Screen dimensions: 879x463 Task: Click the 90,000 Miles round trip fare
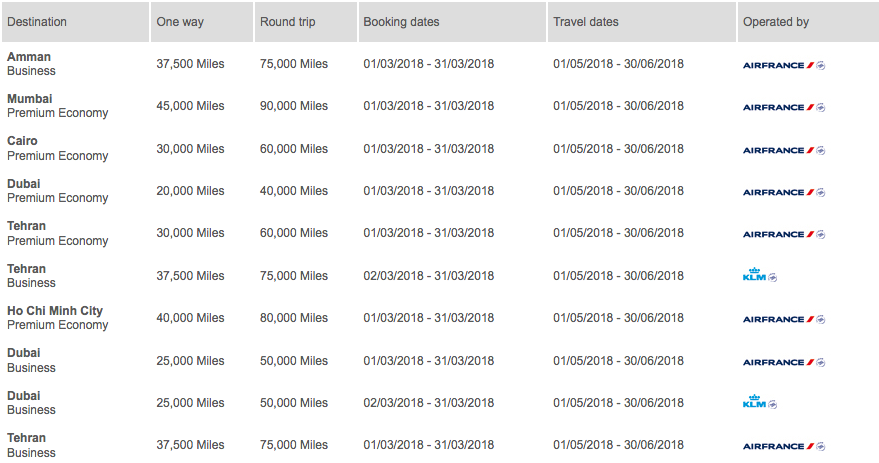[294, 106]
